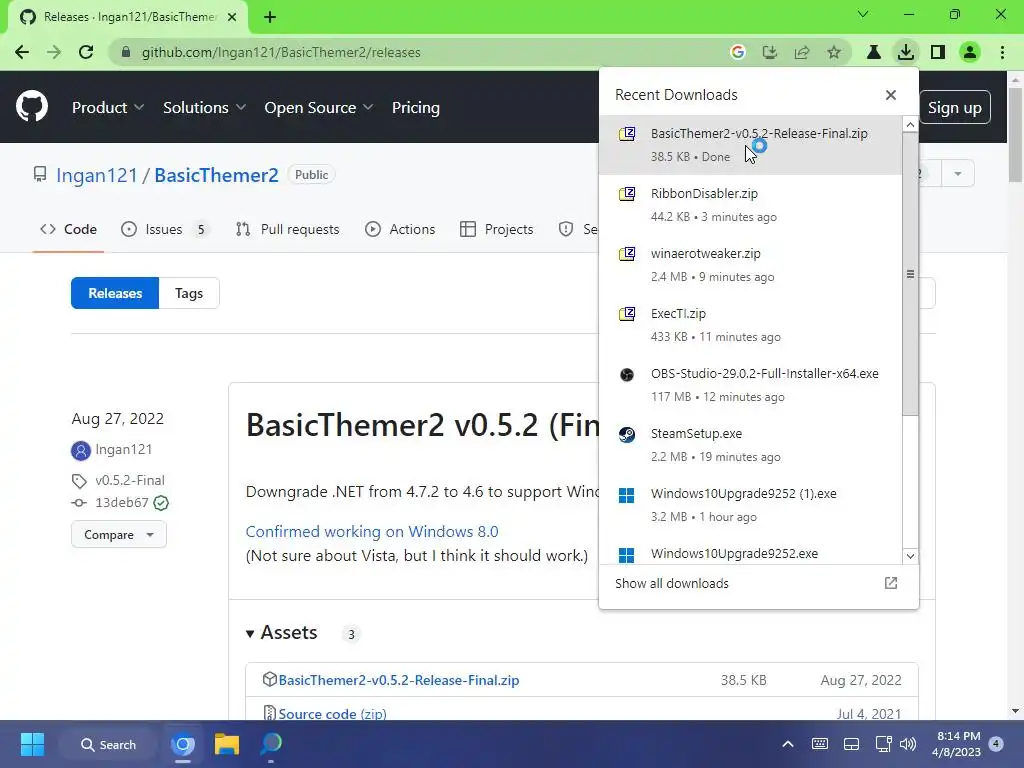Viewport: 1024px width, 768px height.
Task: Switch to the Code tab
Action: (x=68, y=229)
